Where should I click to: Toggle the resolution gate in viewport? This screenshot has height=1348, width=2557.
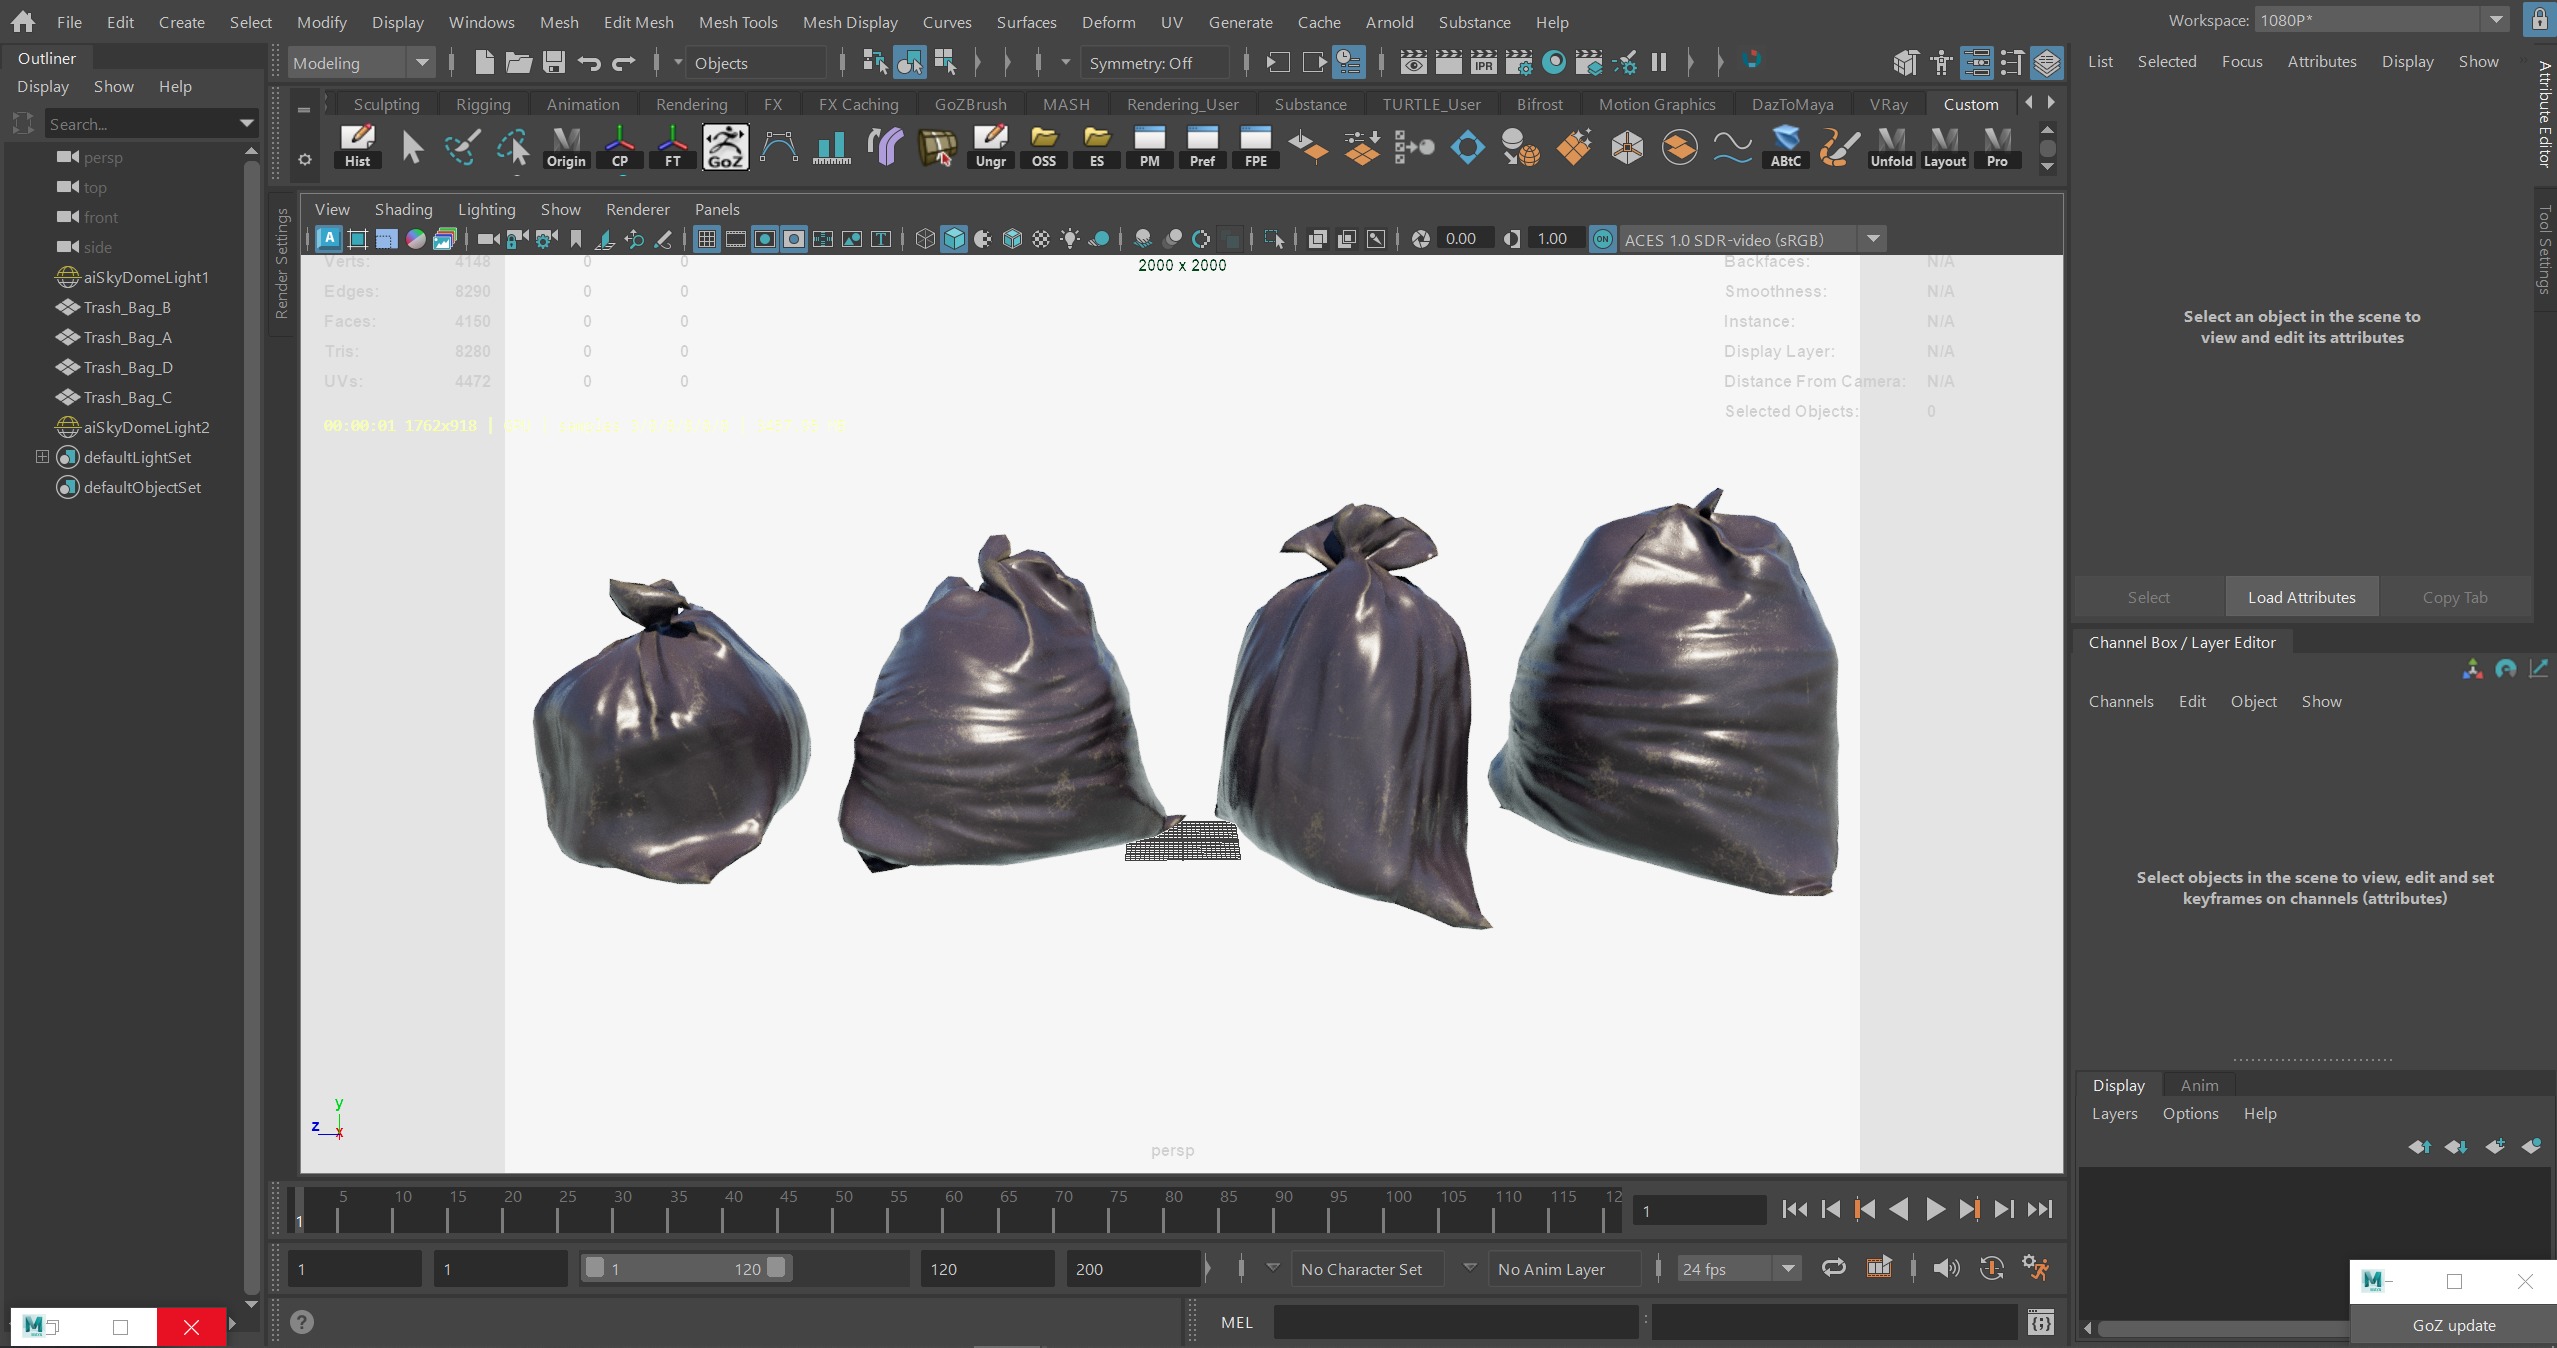coord(765,239)
